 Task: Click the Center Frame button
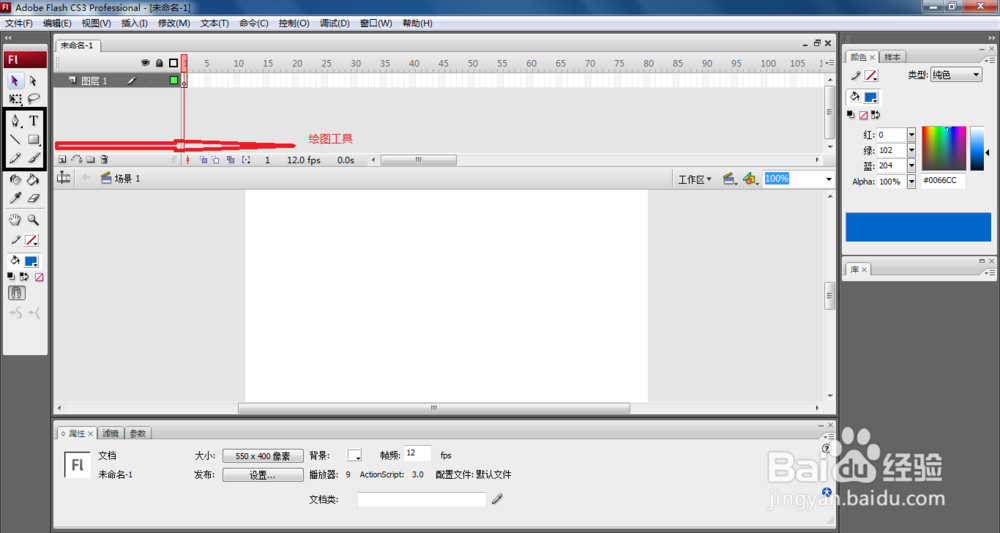[188, 160]
